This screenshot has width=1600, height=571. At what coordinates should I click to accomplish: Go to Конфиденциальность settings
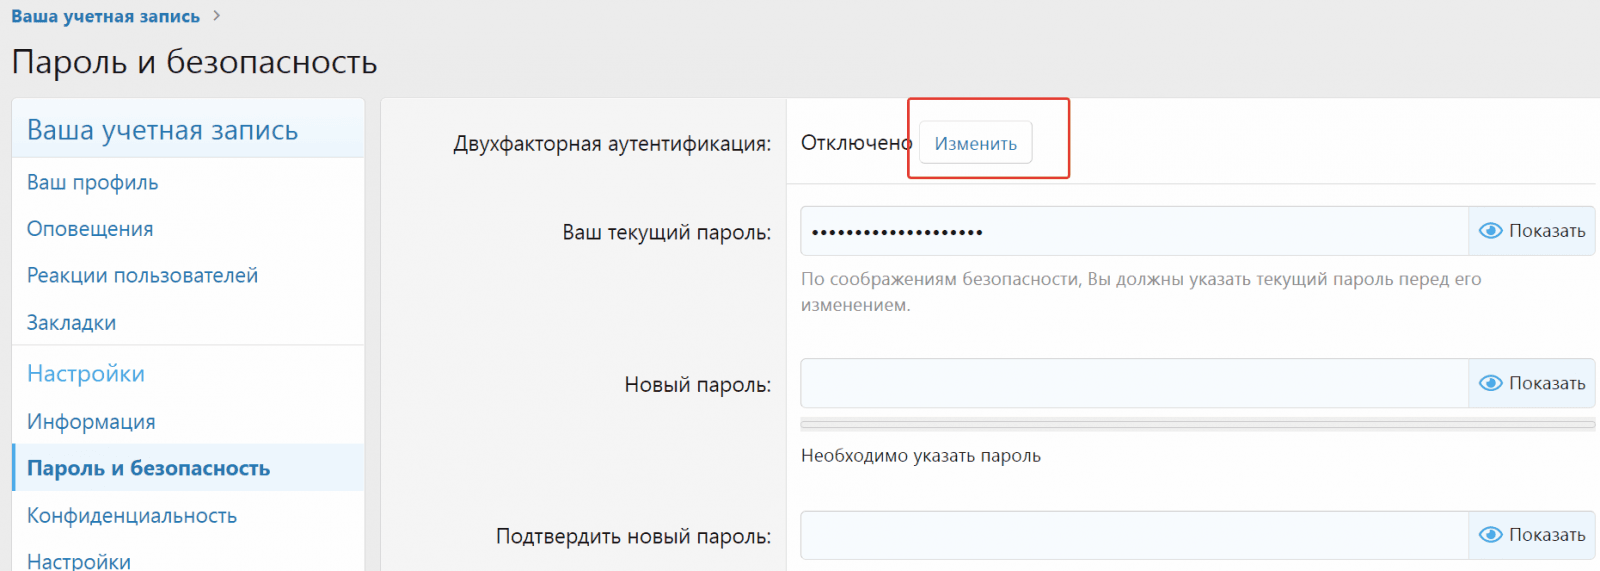click(132, 515)
